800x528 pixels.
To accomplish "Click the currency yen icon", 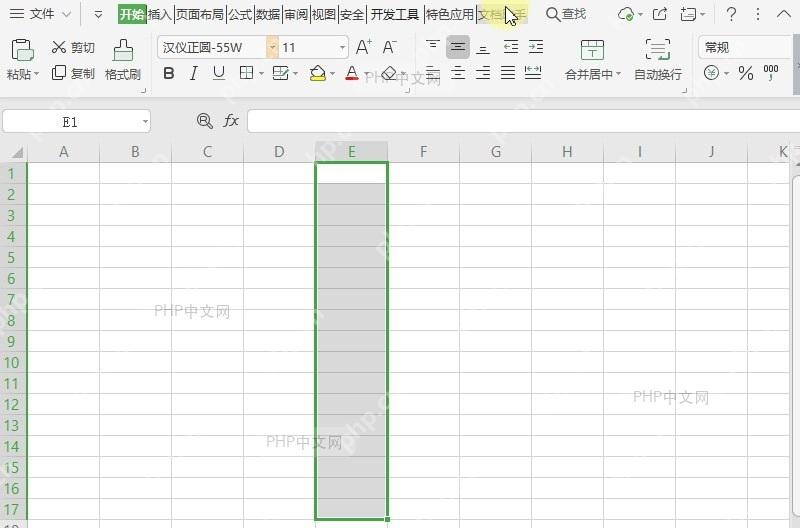I will pos(711,73).
